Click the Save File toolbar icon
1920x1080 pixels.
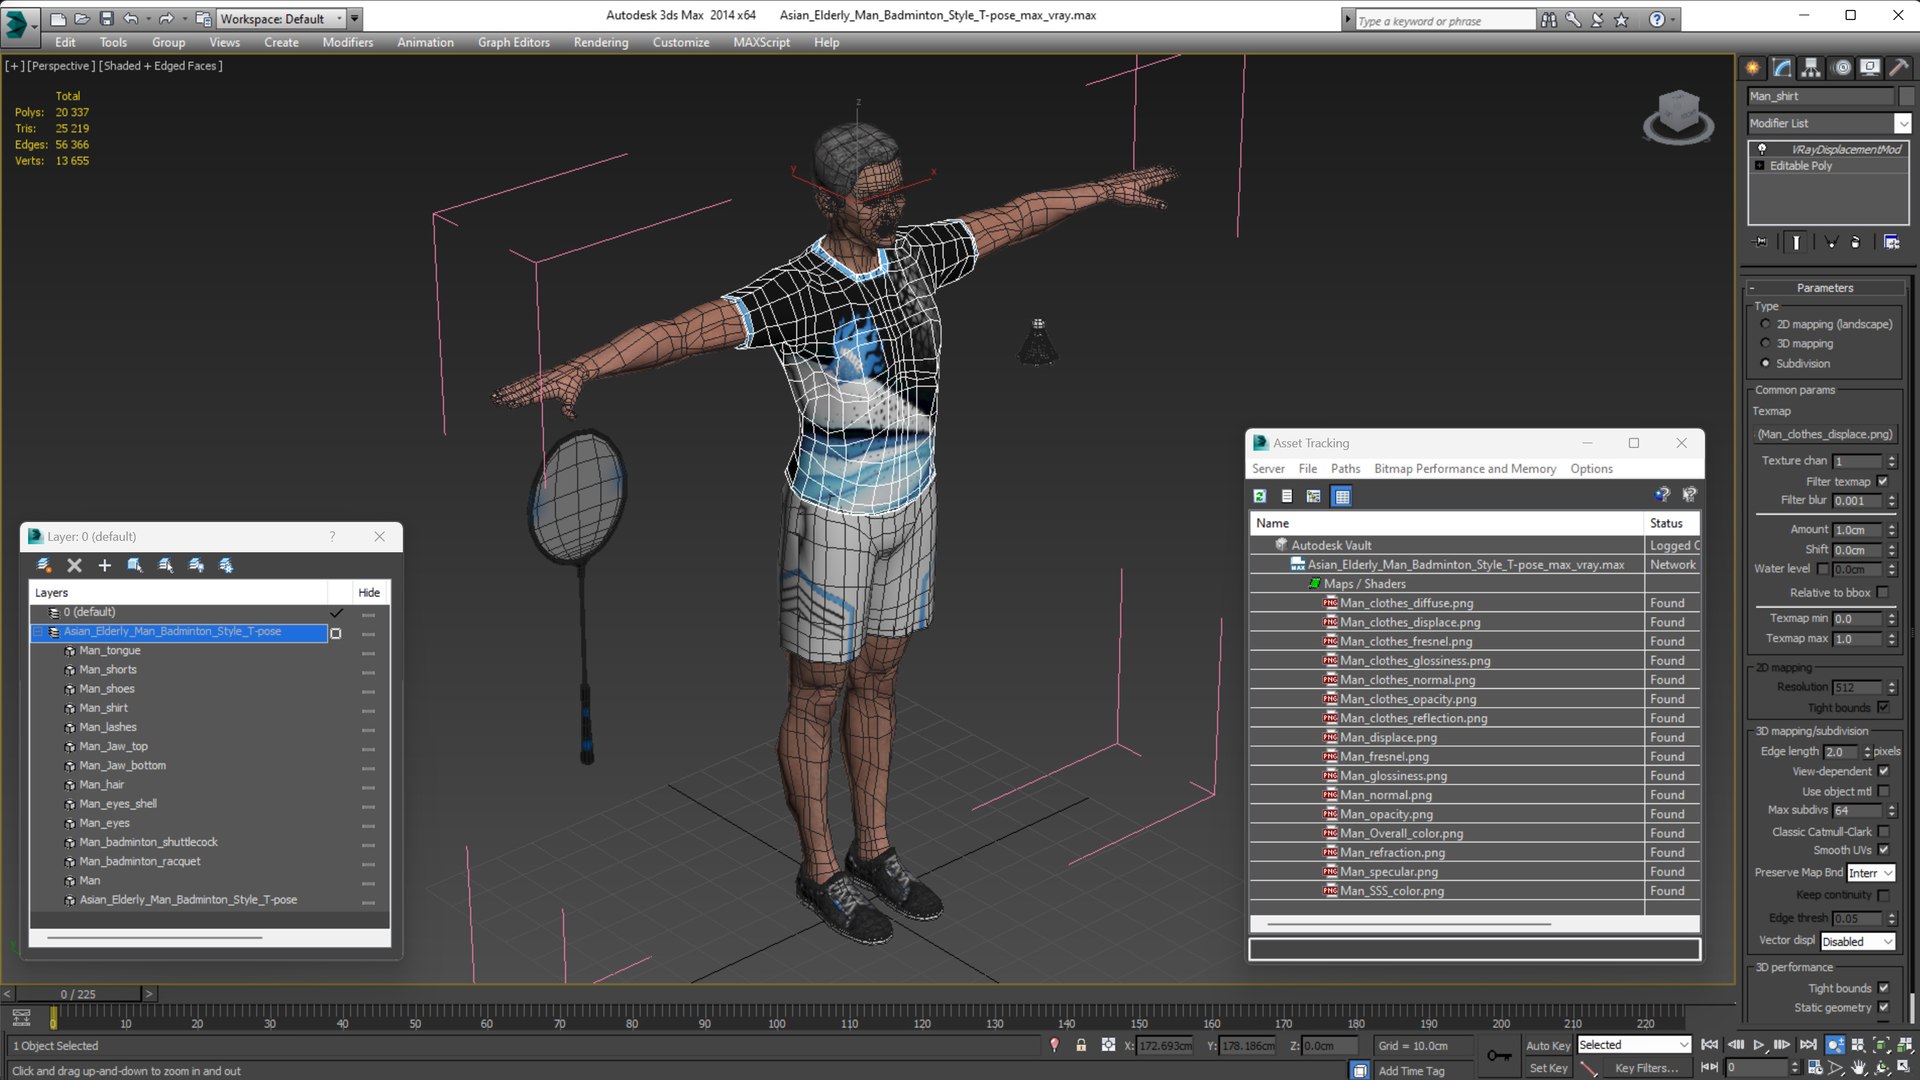pos(107,19)
